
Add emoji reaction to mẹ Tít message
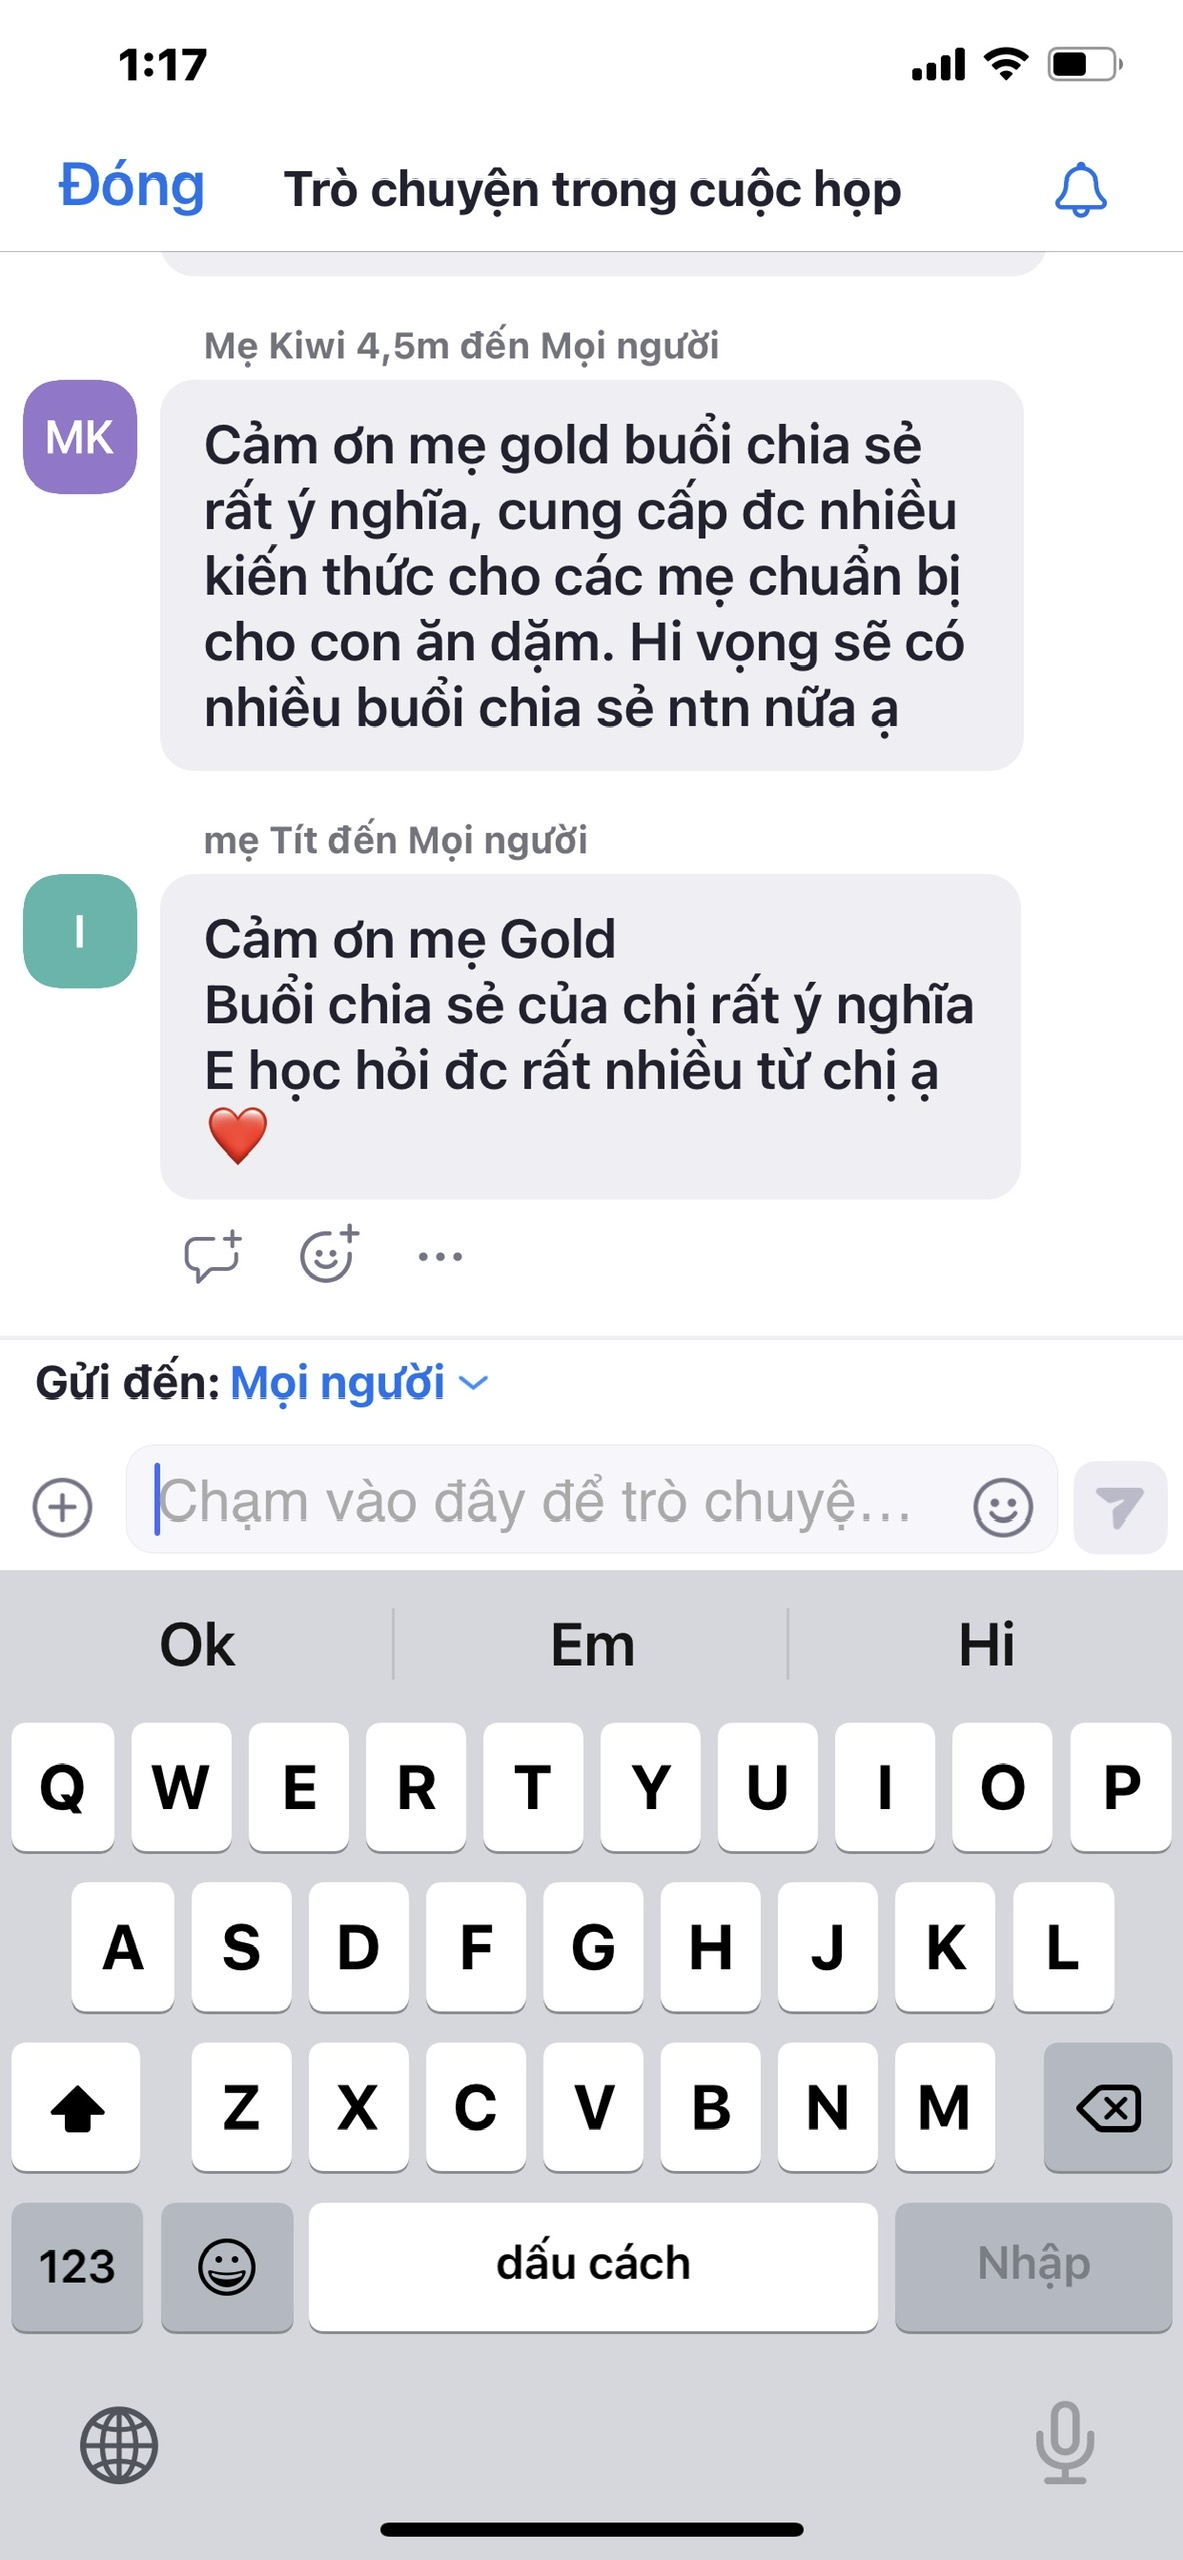(329, 1254)
